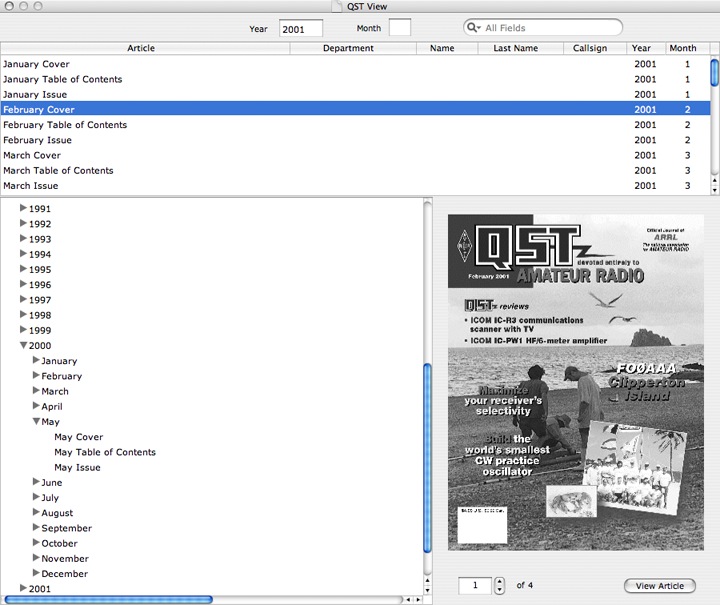
Task: Click inside the All Fields search box
Action: coord(543,28)
